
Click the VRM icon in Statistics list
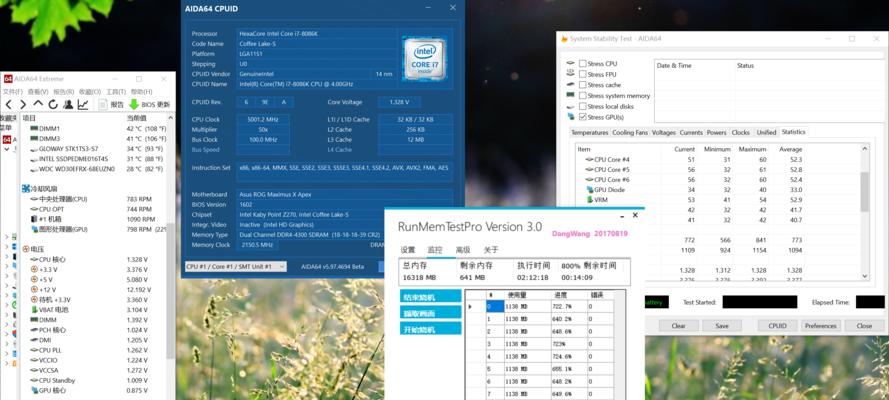[590, 200]
